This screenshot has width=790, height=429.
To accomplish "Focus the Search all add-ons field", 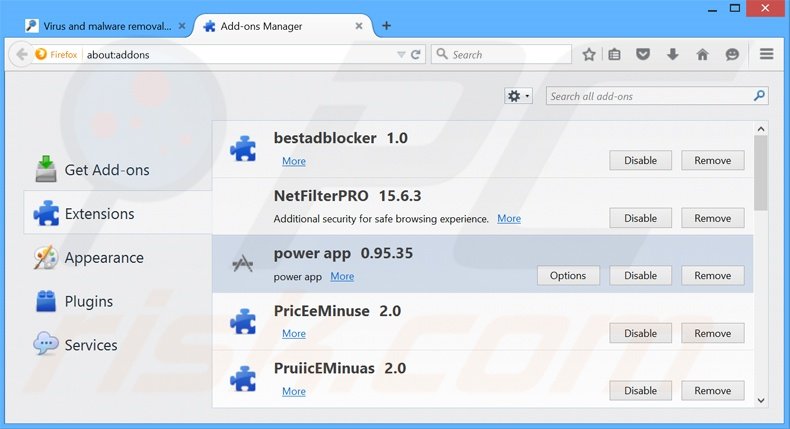I will coord(657,96).
